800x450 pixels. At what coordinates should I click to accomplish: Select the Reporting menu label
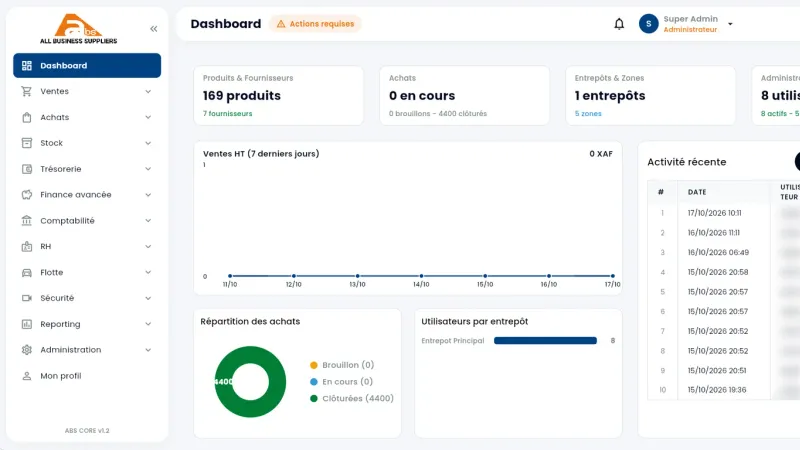tap(60, 324)
